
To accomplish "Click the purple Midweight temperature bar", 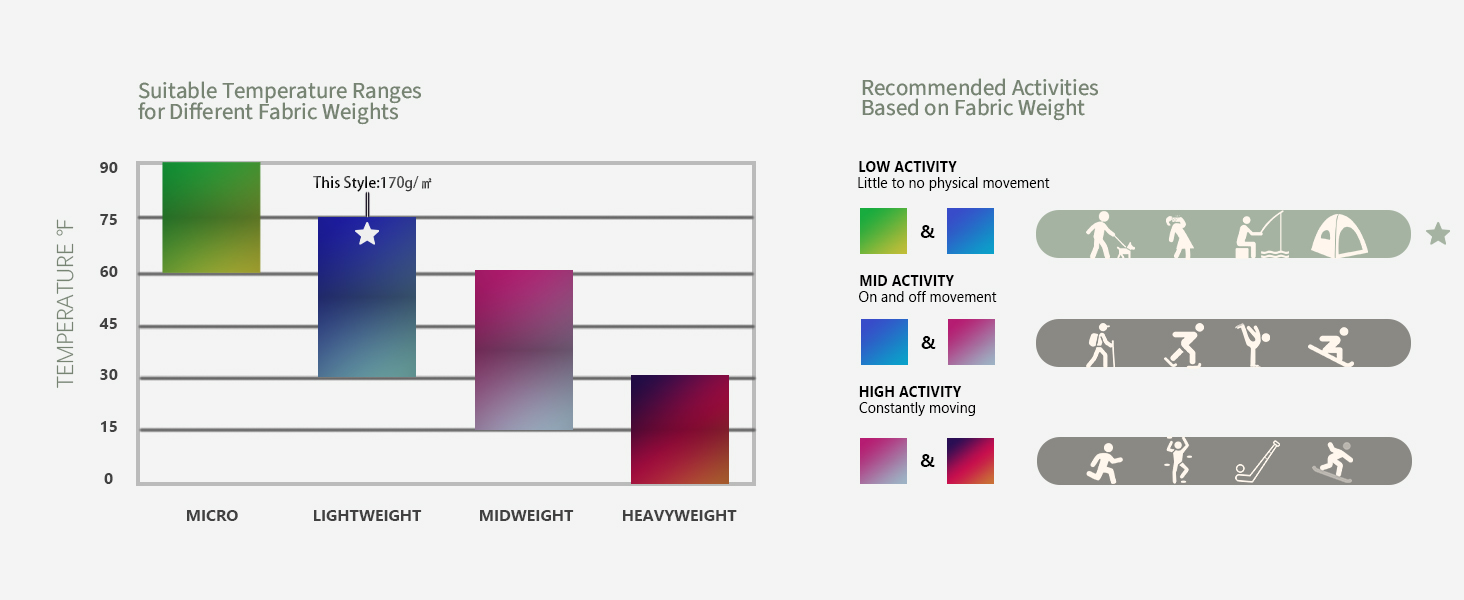I will coord(524,350).
